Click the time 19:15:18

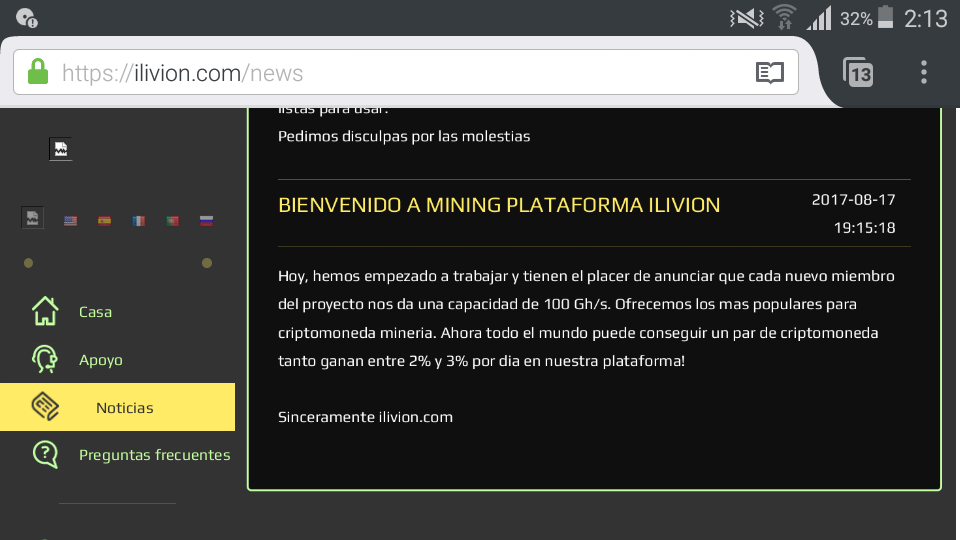864,228
